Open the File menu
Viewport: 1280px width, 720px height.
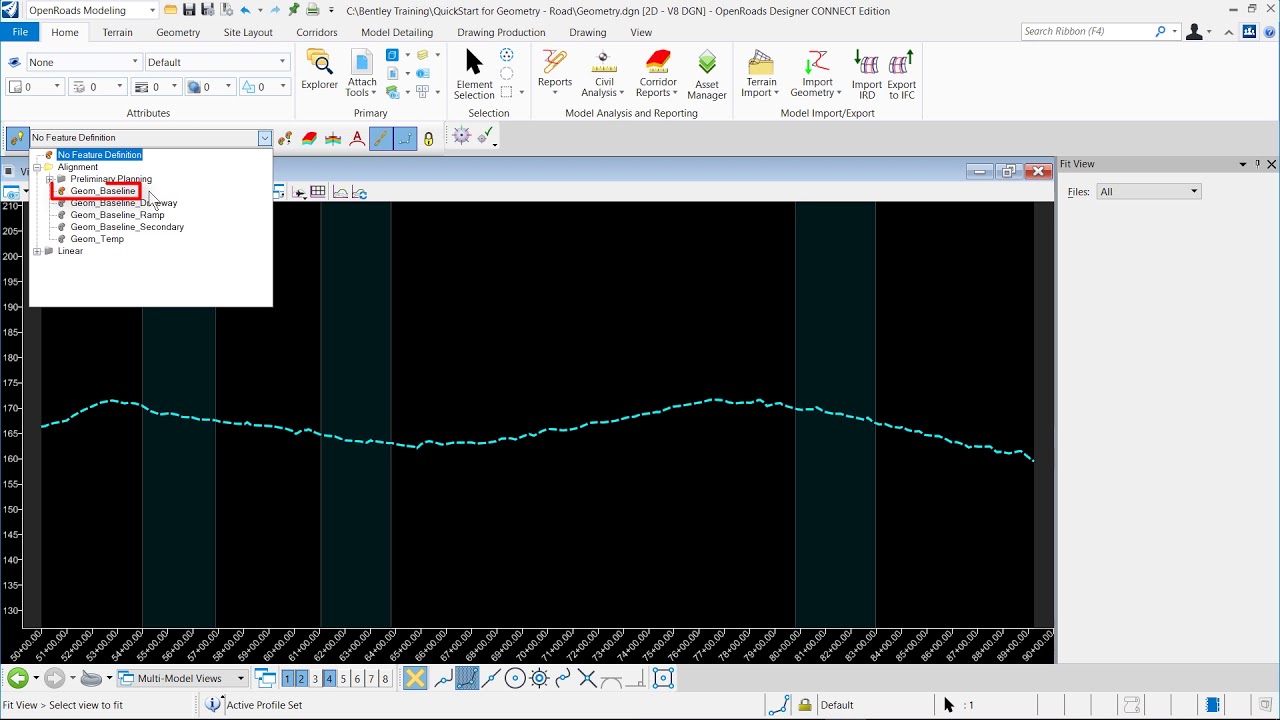[19, 32]
